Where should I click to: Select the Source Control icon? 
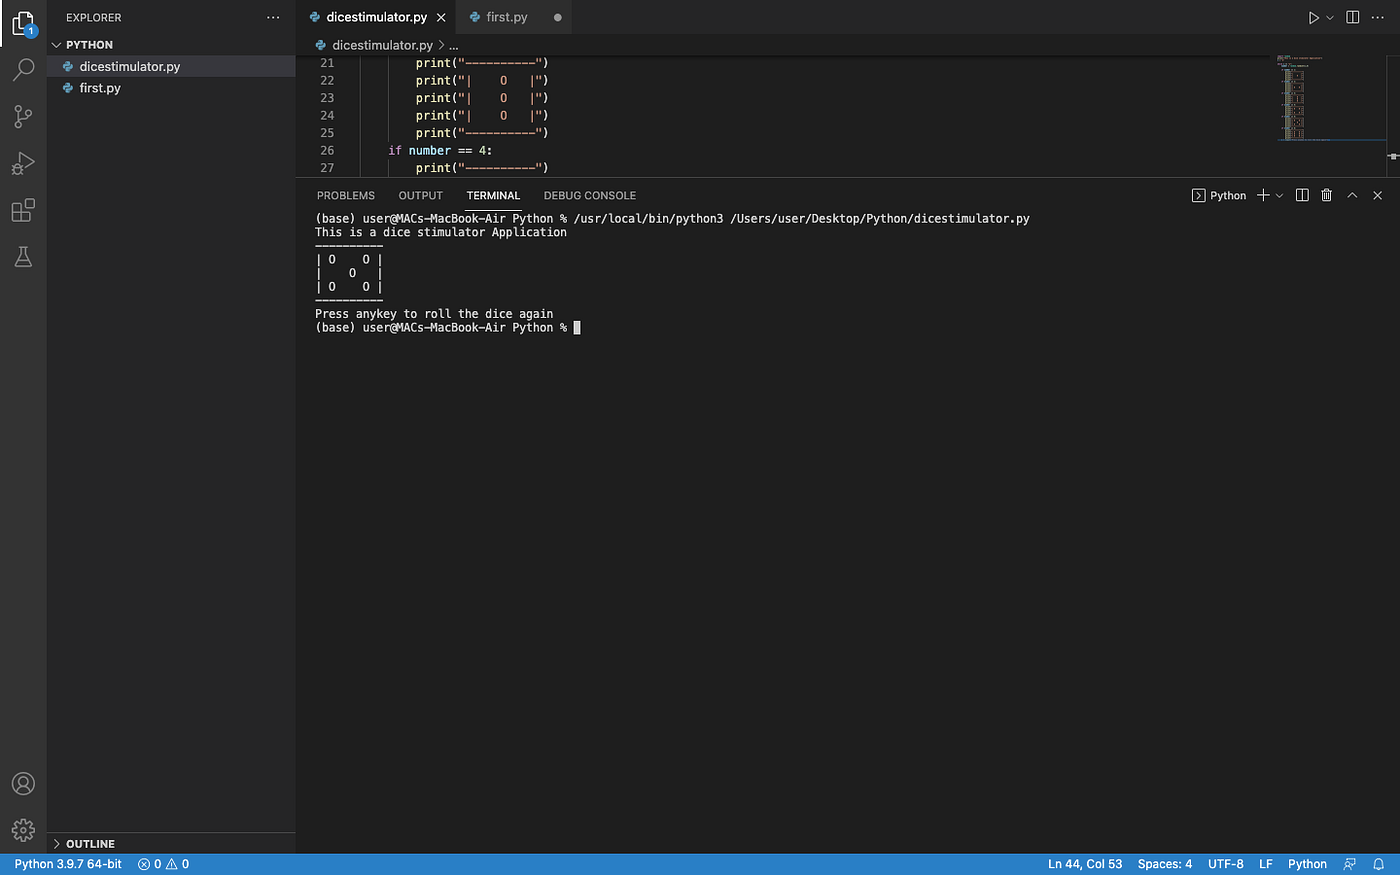pos(23,116)
